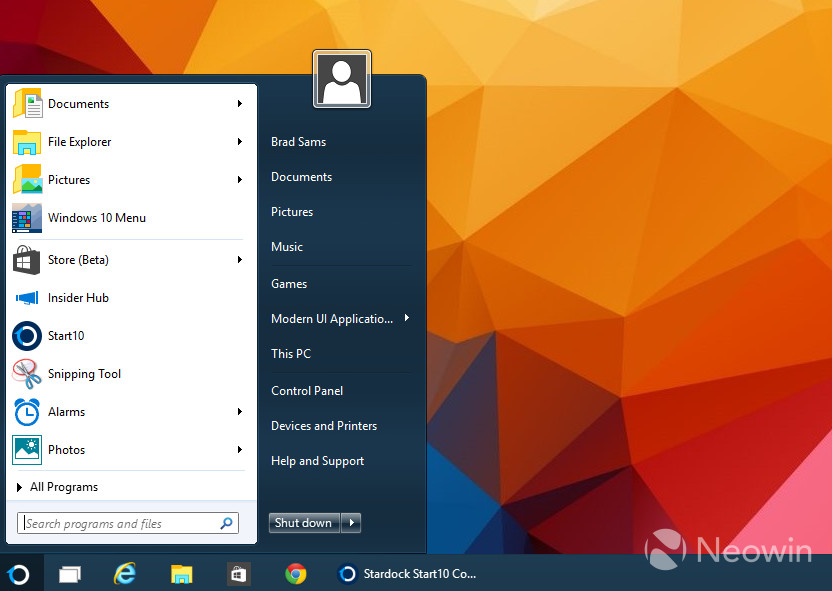The image size is (832, 591).
Task: Click the search magnifier icon
Action: [227, 523]
